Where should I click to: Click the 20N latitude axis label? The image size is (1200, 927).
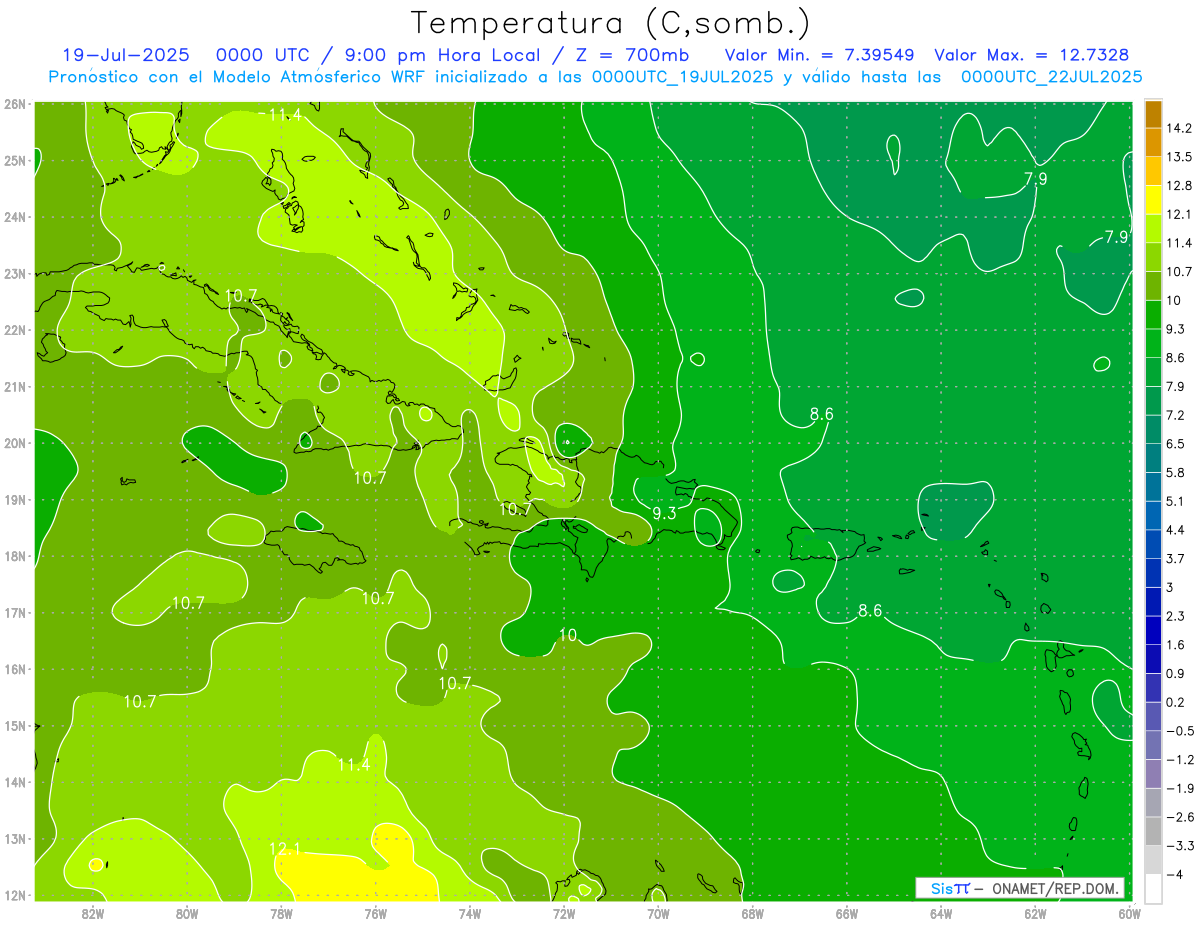(14, 443)
